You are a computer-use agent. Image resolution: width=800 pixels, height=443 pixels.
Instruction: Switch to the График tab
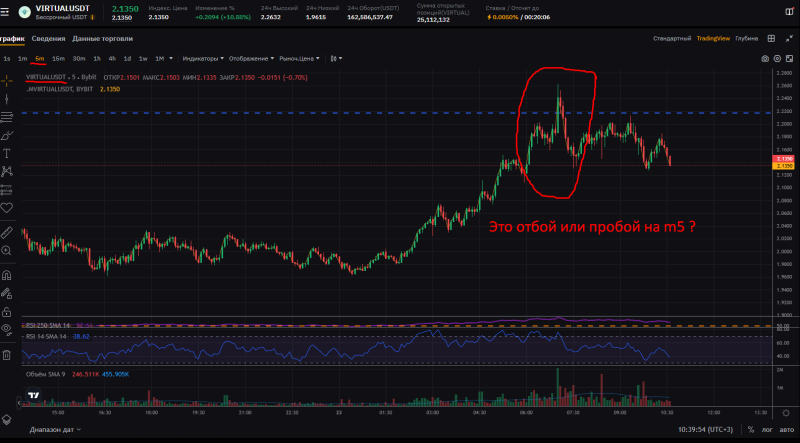pyautogui.click(x=12, y=38)
